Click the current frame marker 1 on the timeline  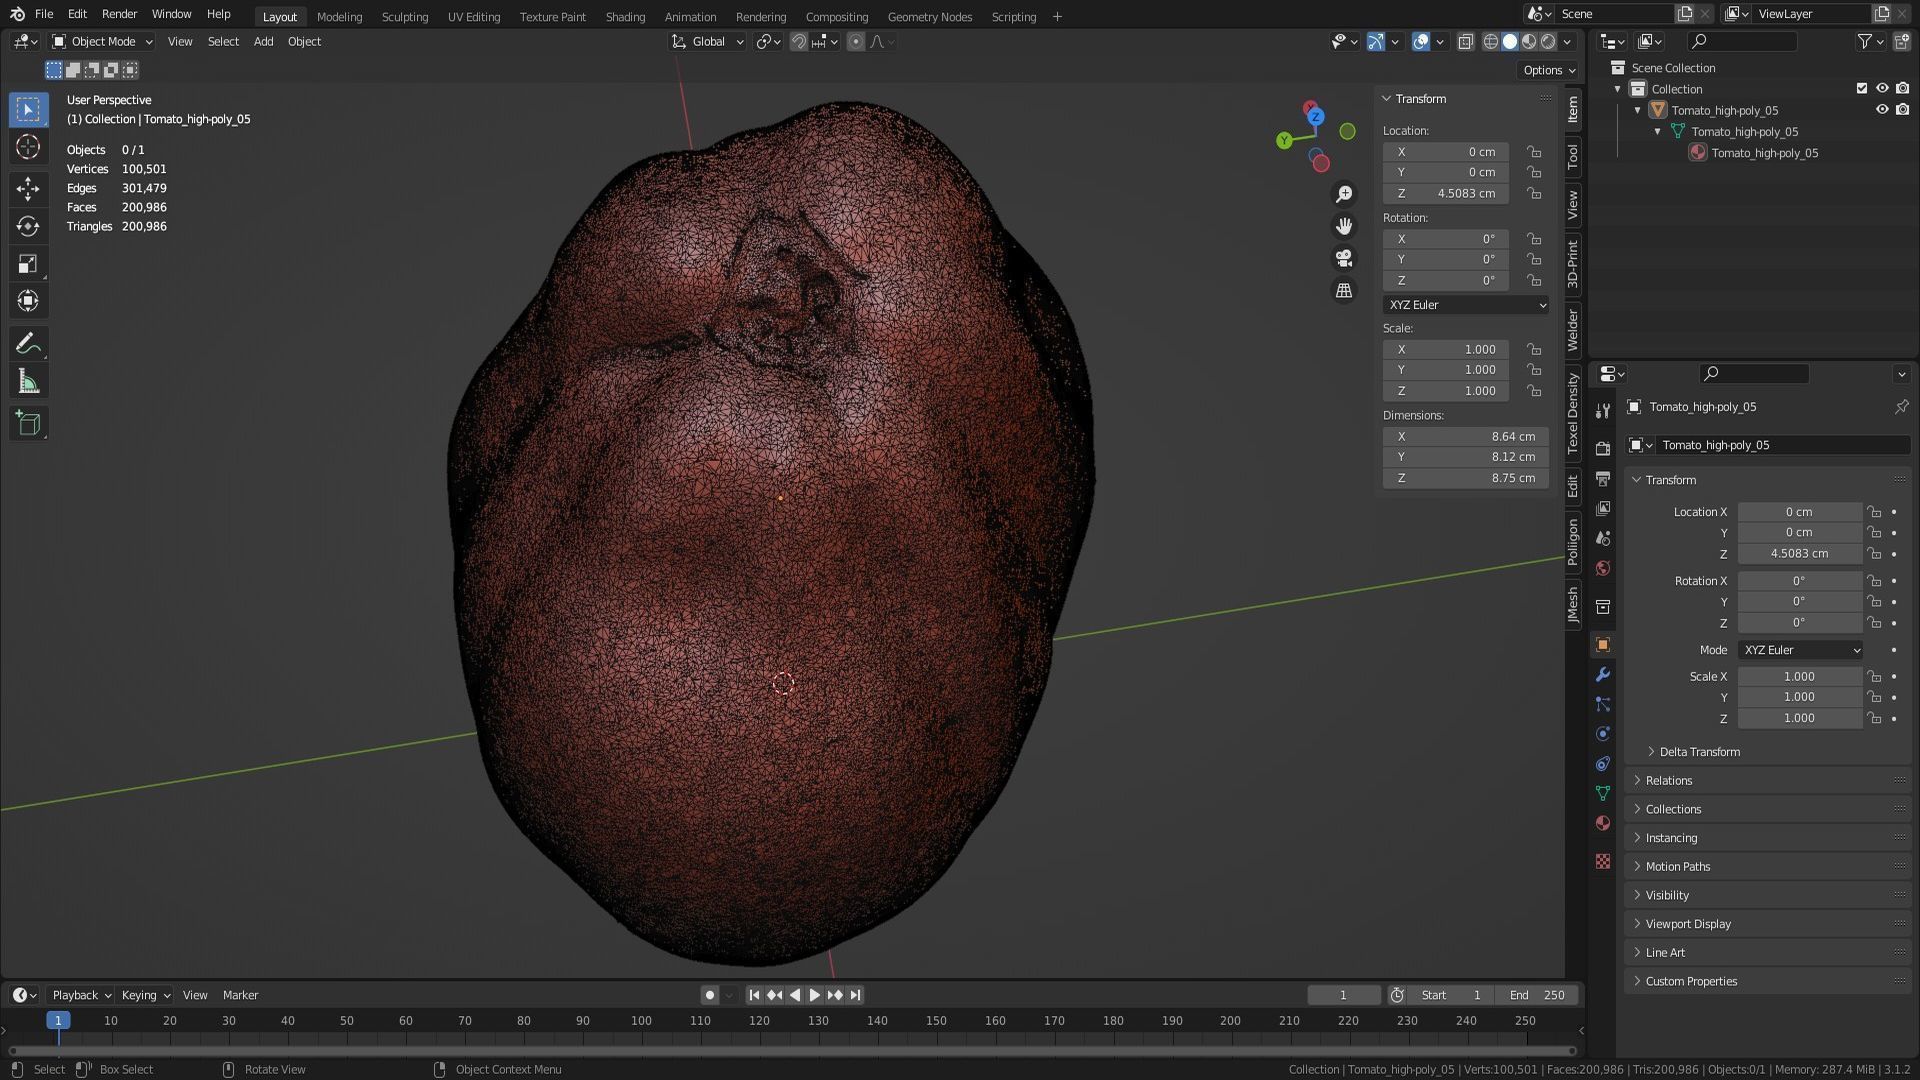tap(58, 1020)
